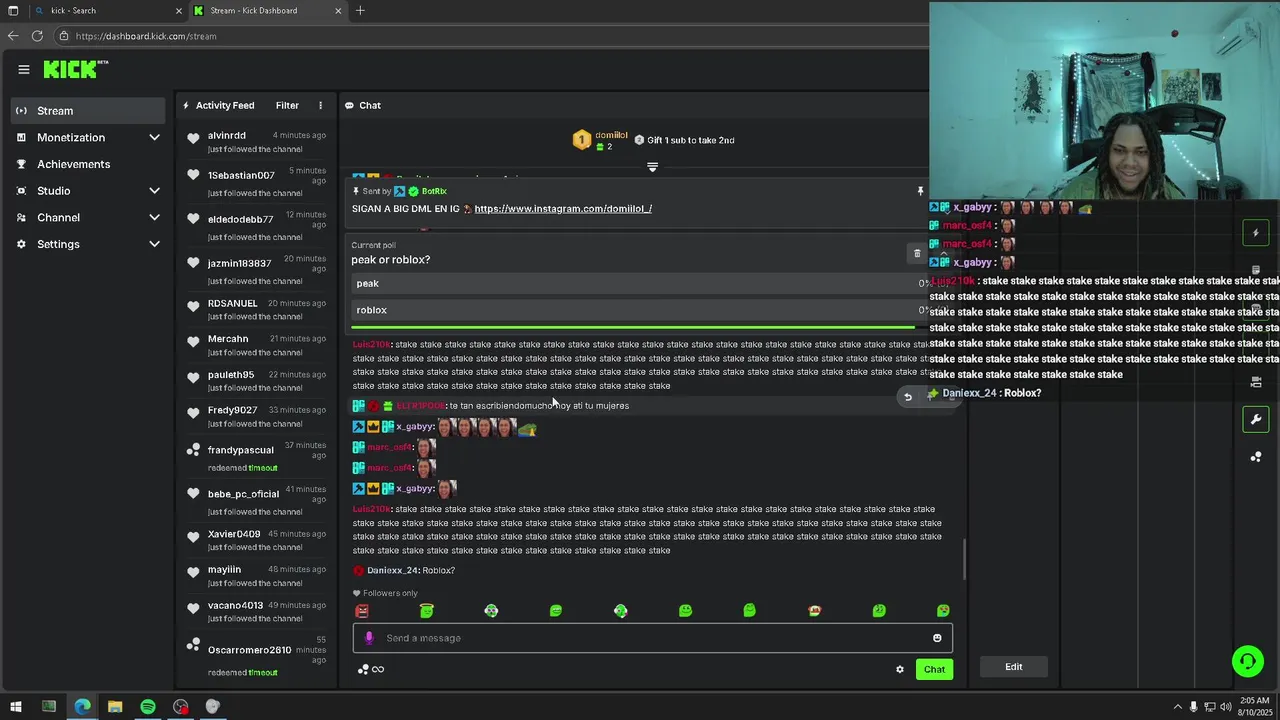
Task: Open the emoji picker in the message box
Action: (x=937, y=638)
